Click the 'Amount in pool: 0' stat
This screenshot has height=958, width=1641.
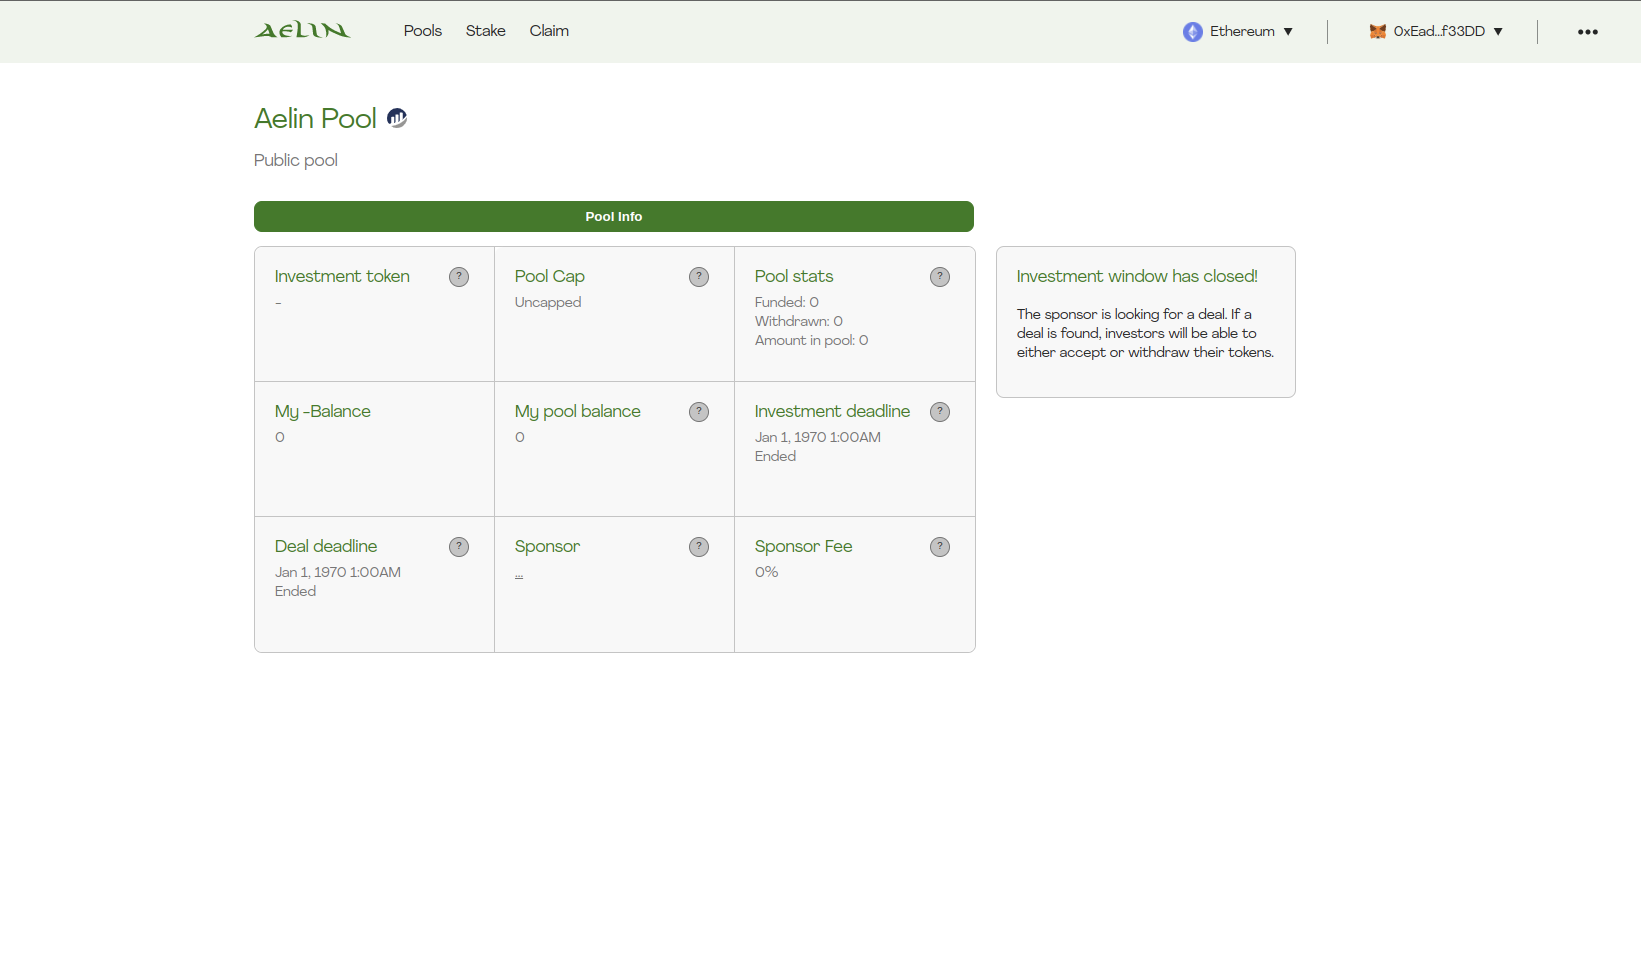(x=812, y=340)
